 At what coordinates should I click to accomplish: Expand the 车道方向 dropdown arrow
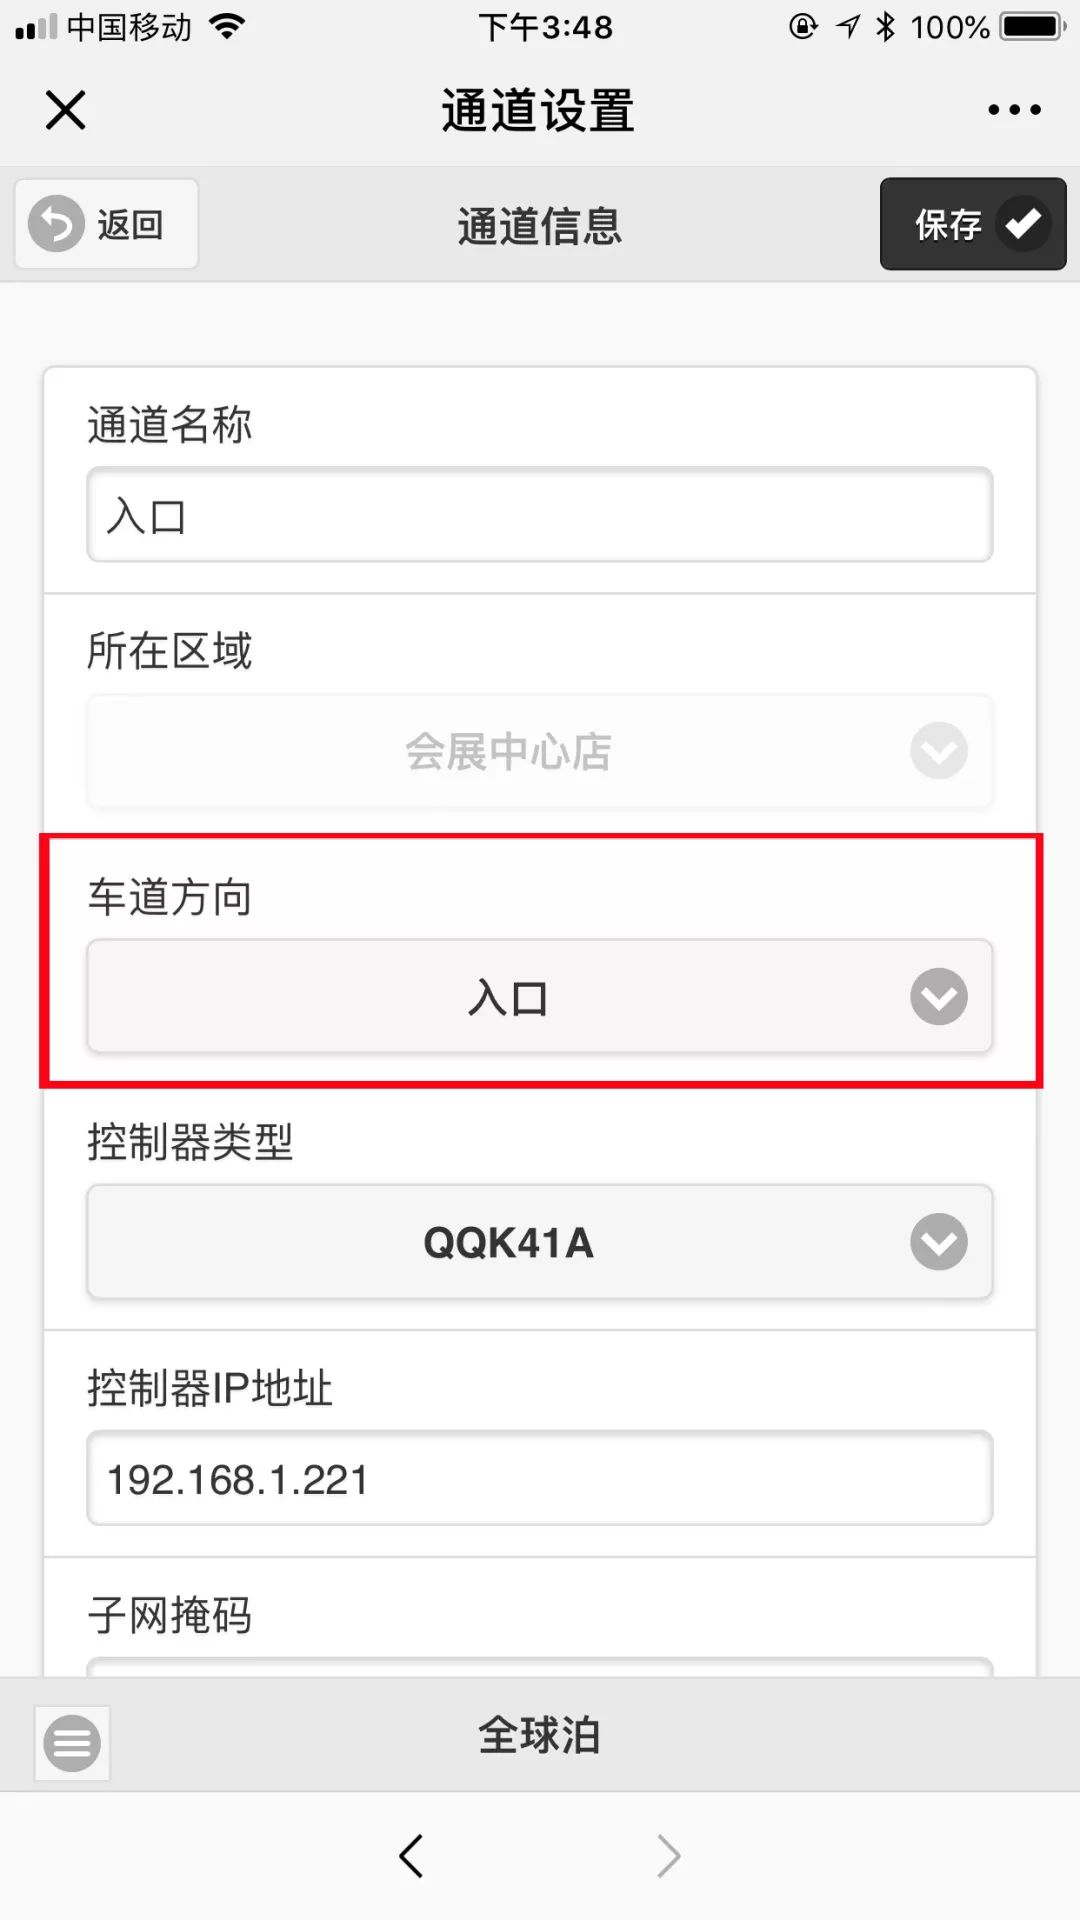click(x=939, y=996)
